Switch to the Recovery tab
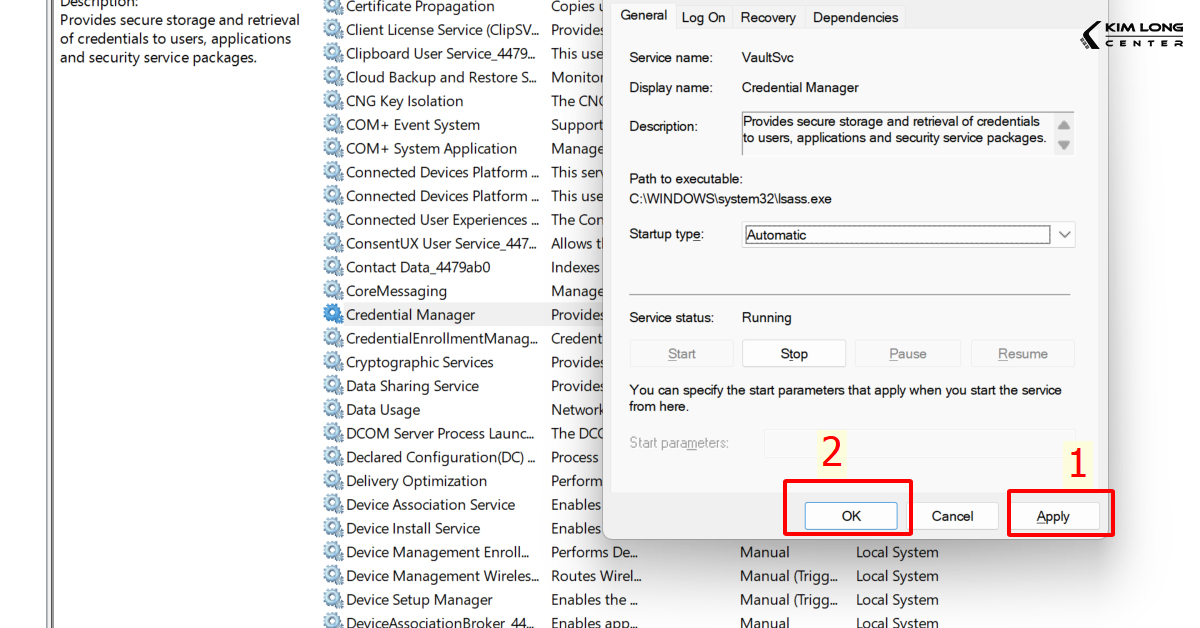The height and width of the screenshot is (628, 1200). pos(767,17)
